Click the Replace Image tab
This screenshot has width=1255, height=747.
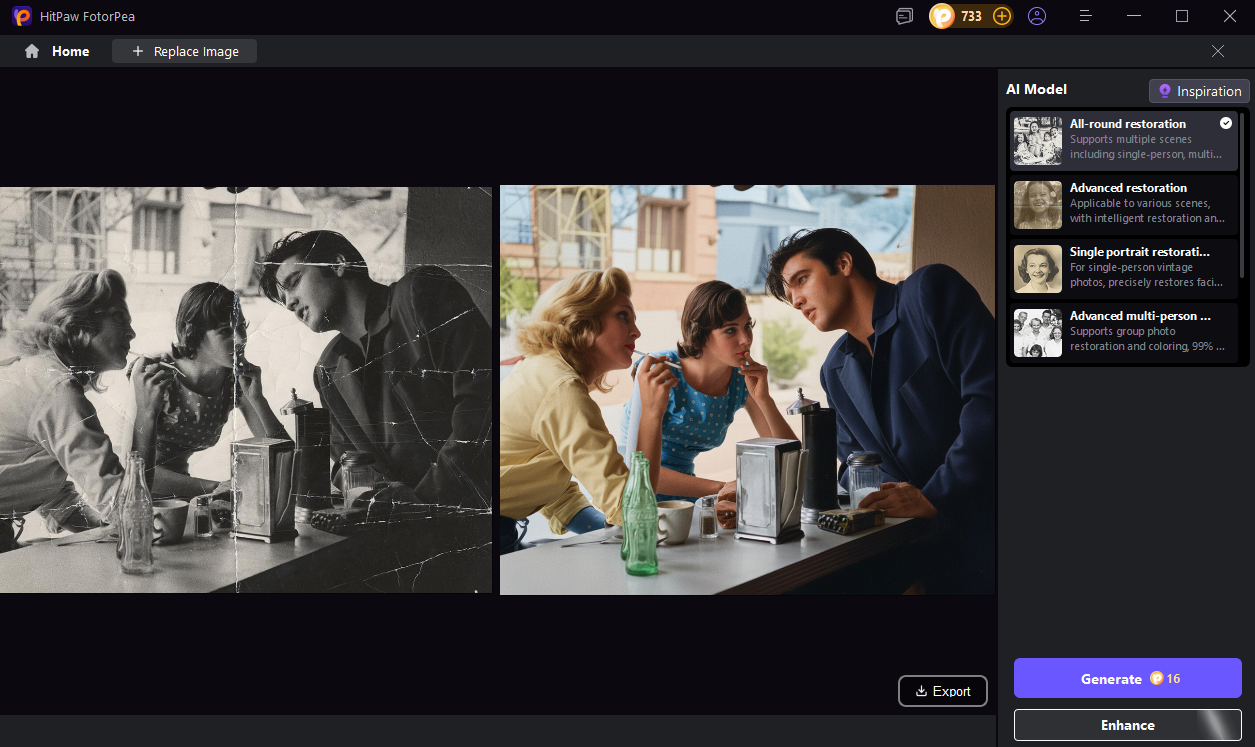(184, 51)
